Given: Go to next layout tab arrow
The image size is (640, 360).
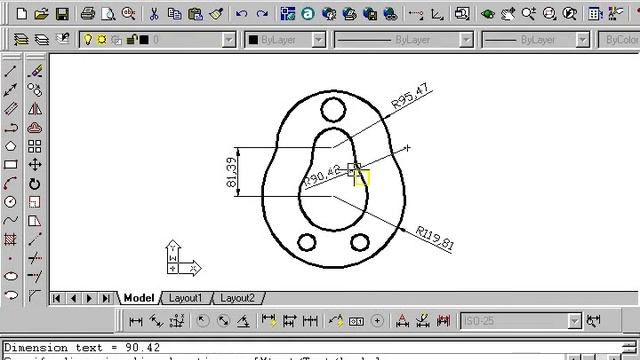Looking at the screenshot, I should (x=89, y=298).
